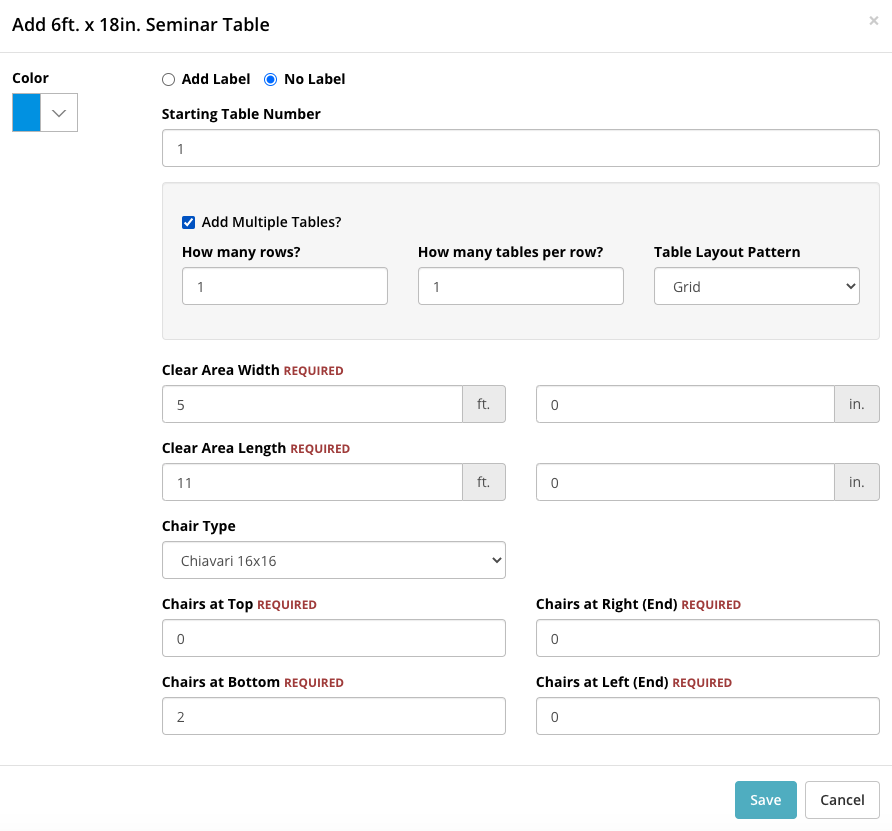Image resolution: width=892 pixels, height=831 pixels.
Task: Click the Chairs at Top field
Action: [334, 638]
